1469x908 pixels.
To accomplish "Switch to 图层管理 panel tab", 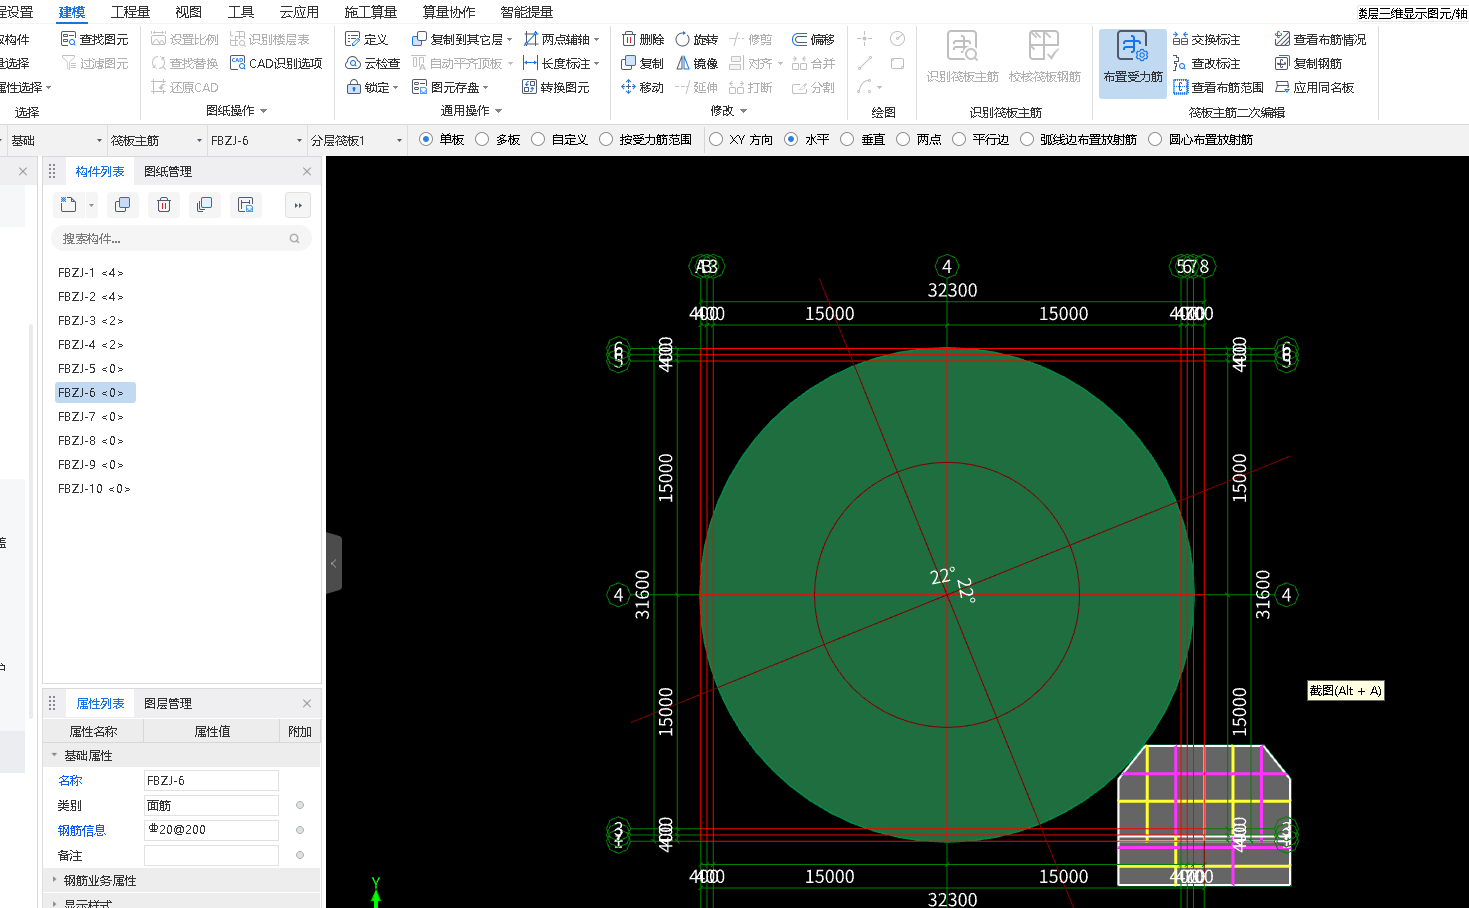I will (x=168, y=704).
